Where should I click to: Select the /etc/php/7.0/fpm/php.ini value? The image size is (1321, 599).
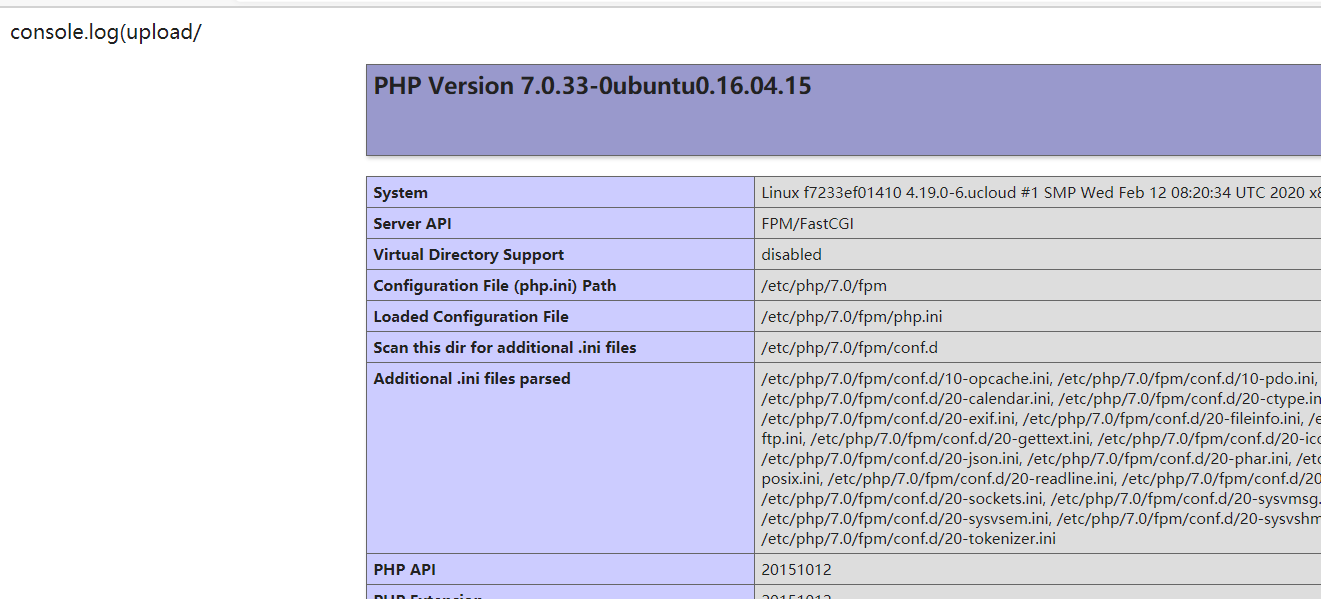tap(852, 317)
